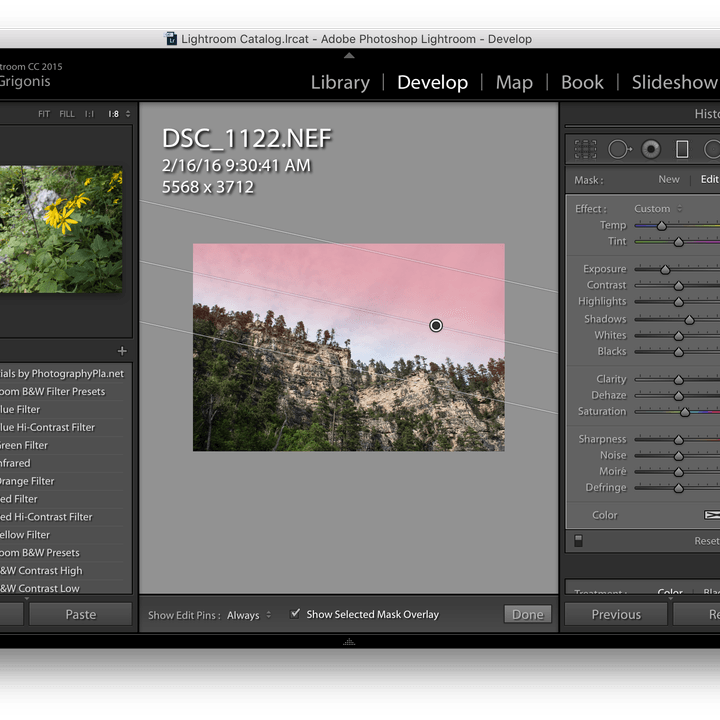
Task: Open the Show Edit Pins Always dropdown
Action: pyautogui.click(x=248, y=615)
